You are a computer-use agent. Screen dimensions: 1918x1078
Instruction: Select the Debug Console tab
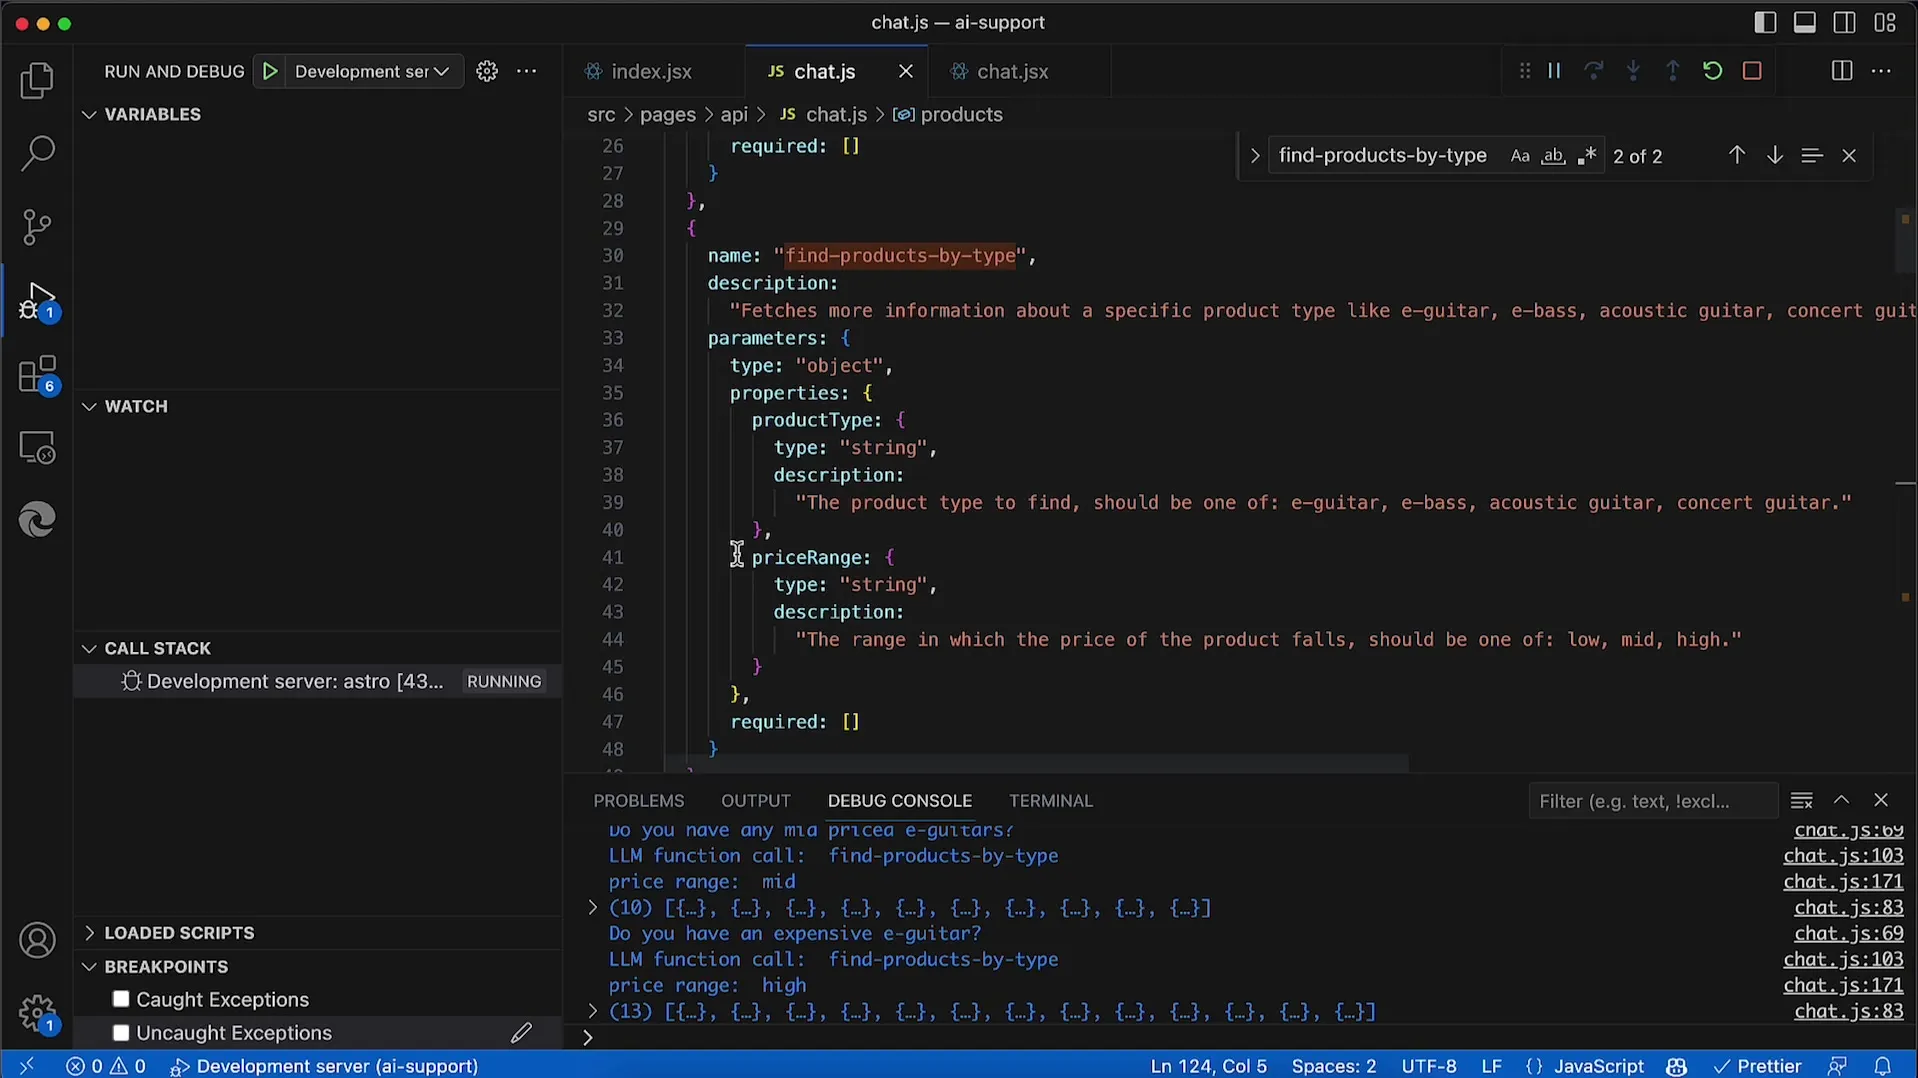(899, 801)
